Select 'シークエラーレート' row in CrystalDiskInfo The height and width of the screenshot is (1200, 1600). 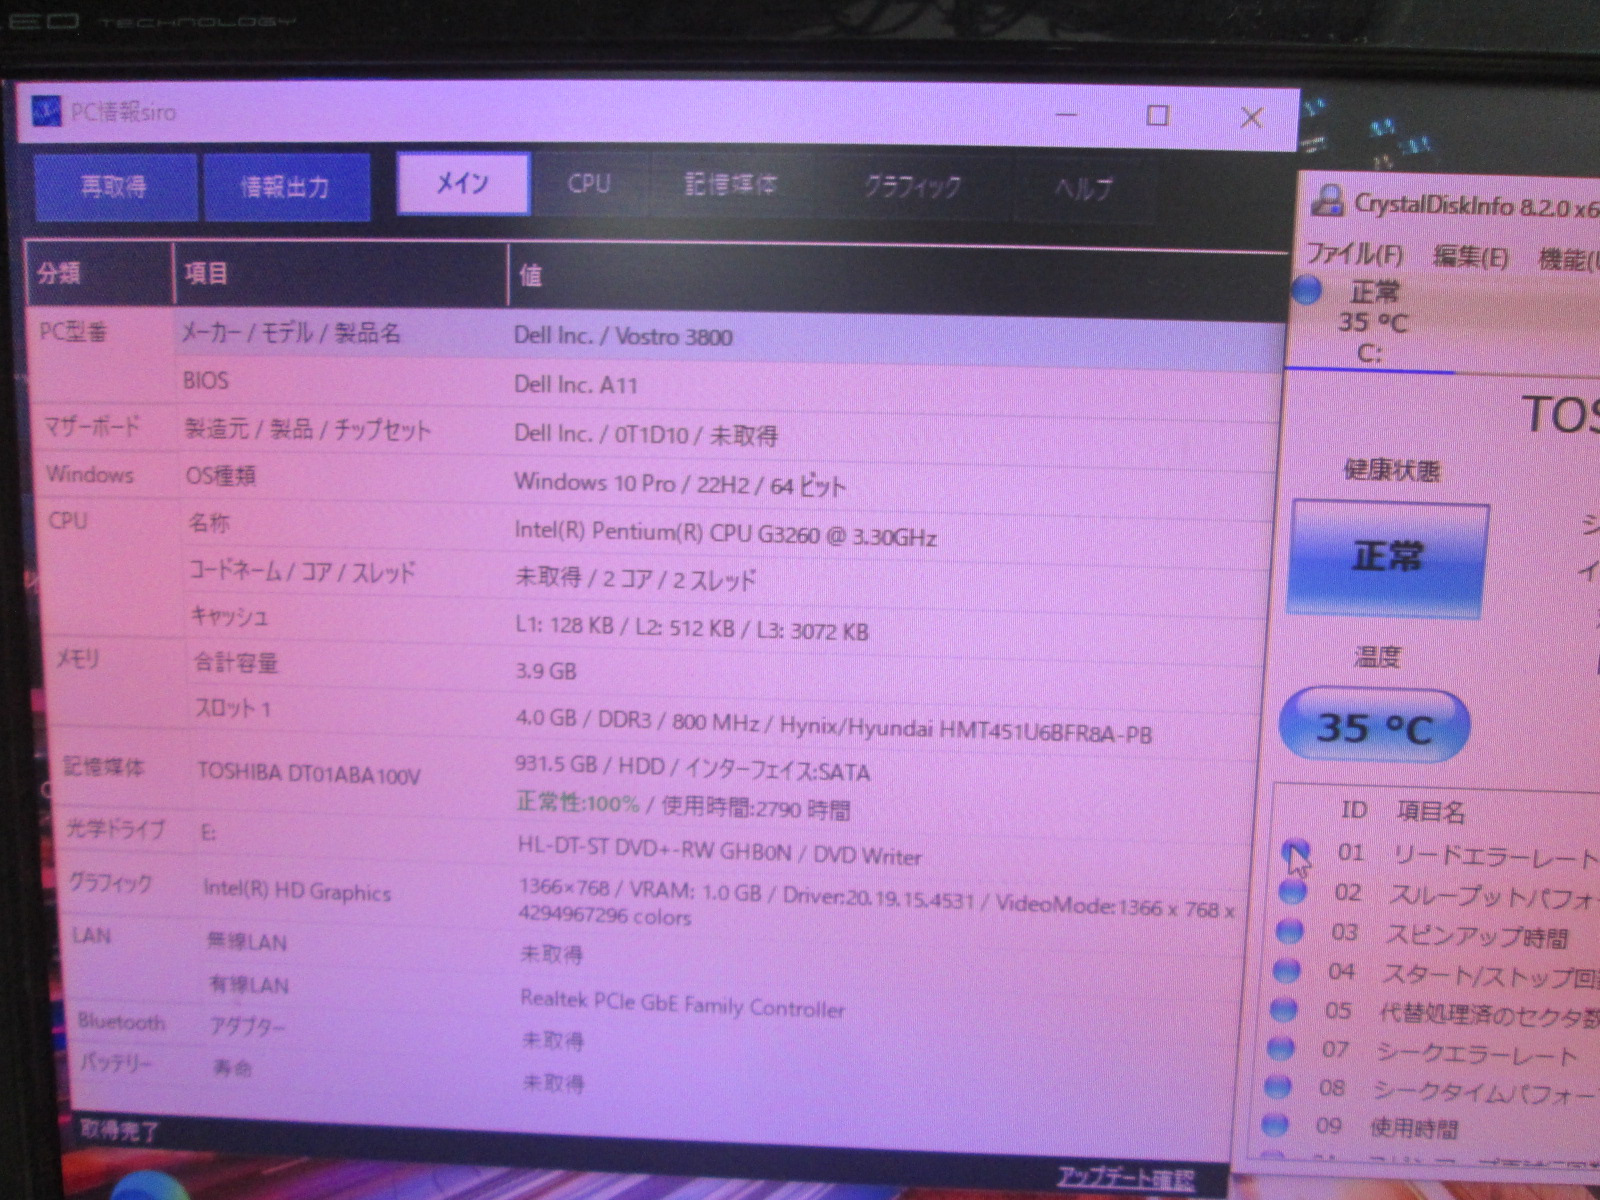(1476, 1053)
